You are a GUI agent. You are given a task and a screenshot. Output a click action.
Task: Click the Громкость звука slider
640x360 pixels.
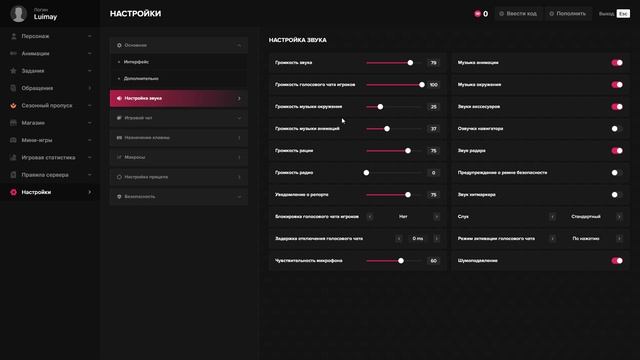[x=394, y=63]
